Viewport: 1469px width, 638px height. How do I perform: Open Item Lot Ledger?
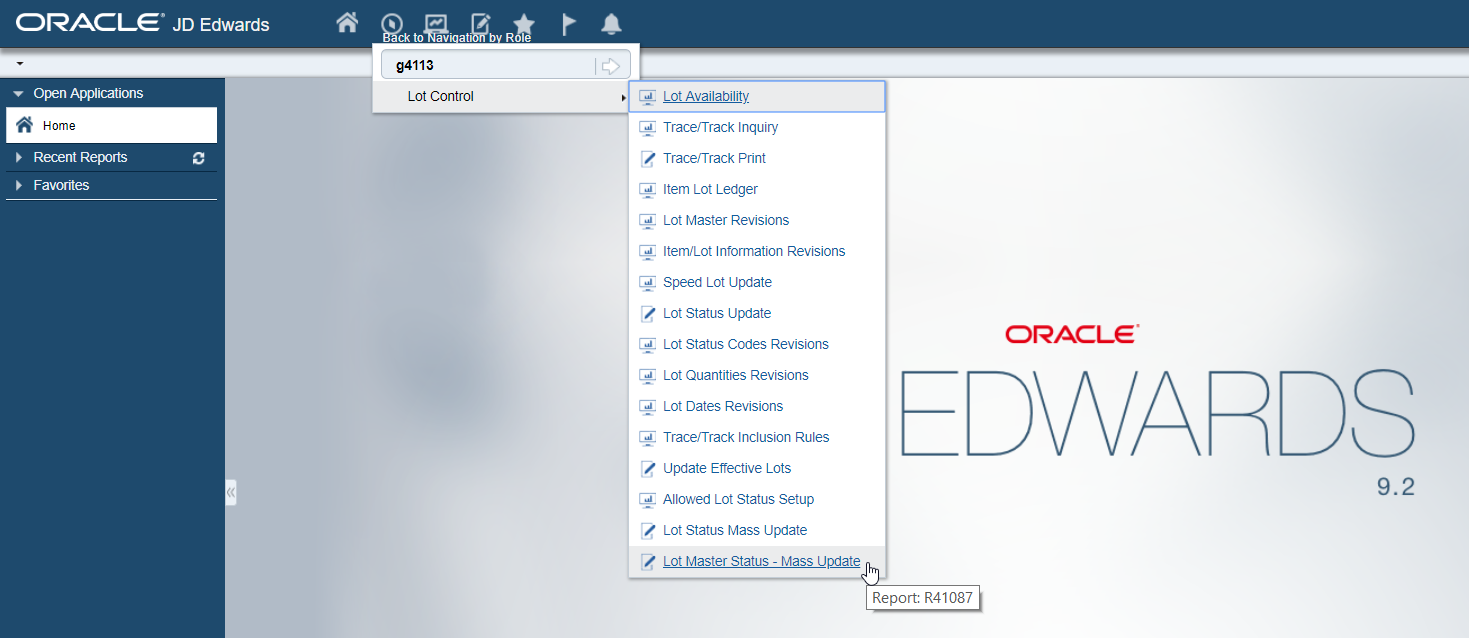[710, 190]
